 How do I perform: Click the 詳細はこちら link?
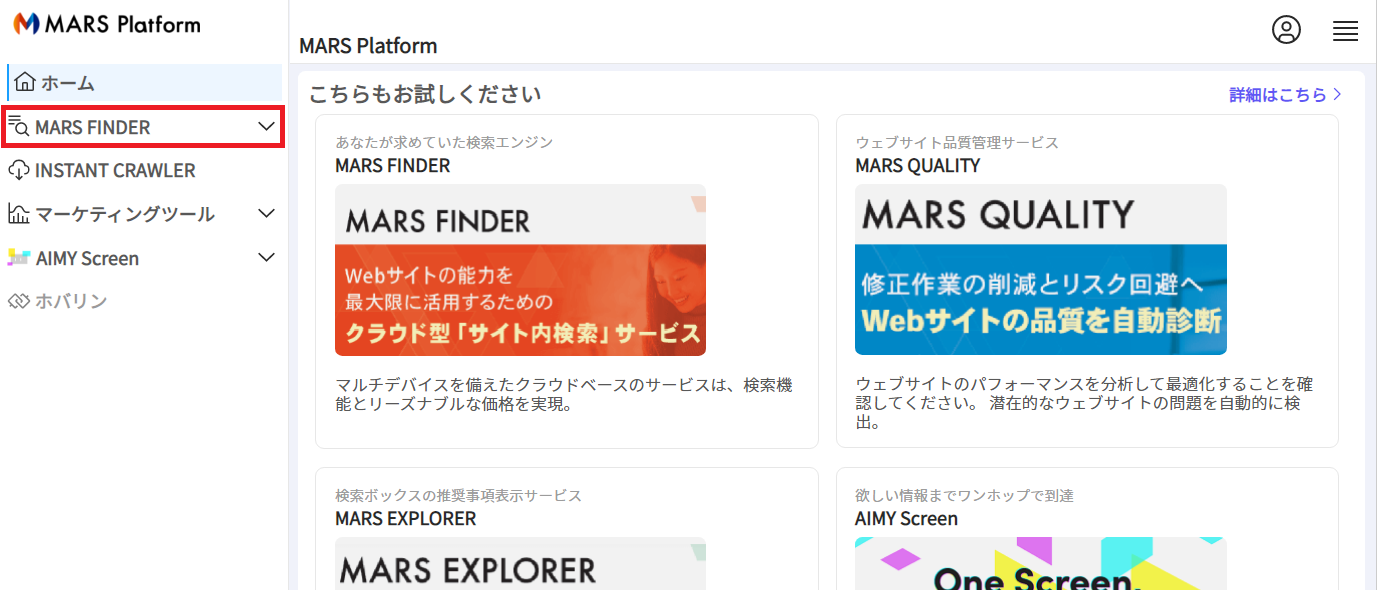tap(1277, 95)
